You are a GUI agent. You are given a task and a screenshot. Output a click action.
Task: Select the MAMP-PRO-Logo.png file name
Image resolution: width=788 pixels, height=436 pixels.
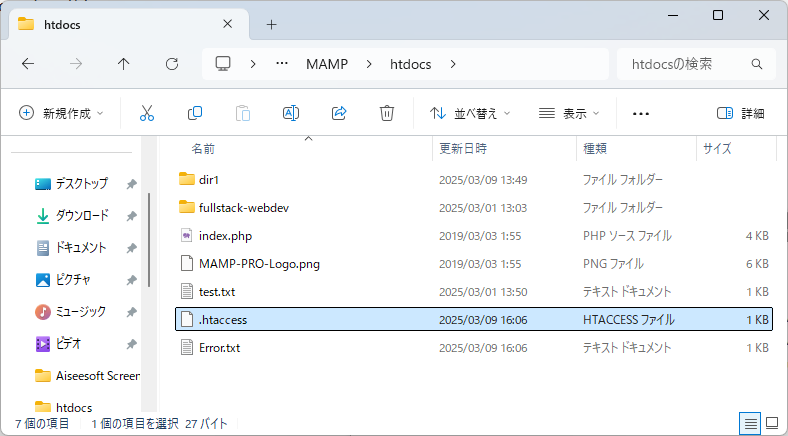click(259, 264)
